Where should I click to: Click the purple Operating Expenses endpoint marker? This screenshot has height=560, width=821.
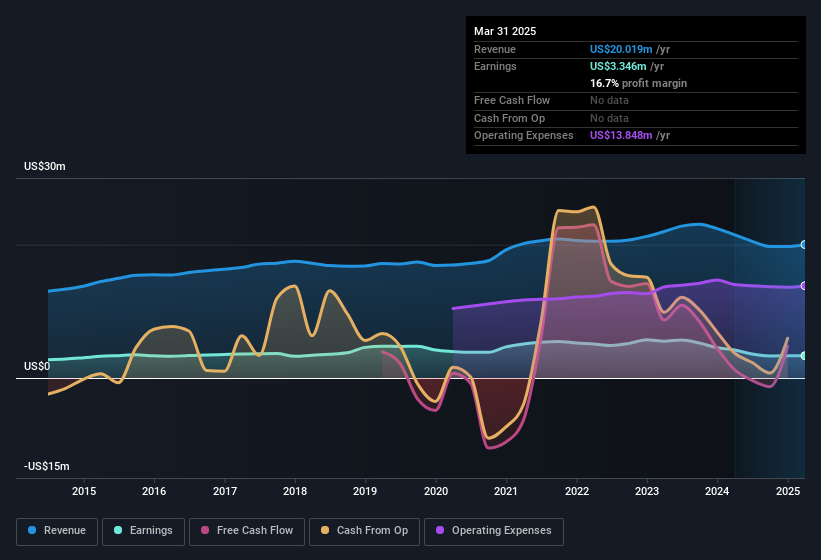point(804,286)
